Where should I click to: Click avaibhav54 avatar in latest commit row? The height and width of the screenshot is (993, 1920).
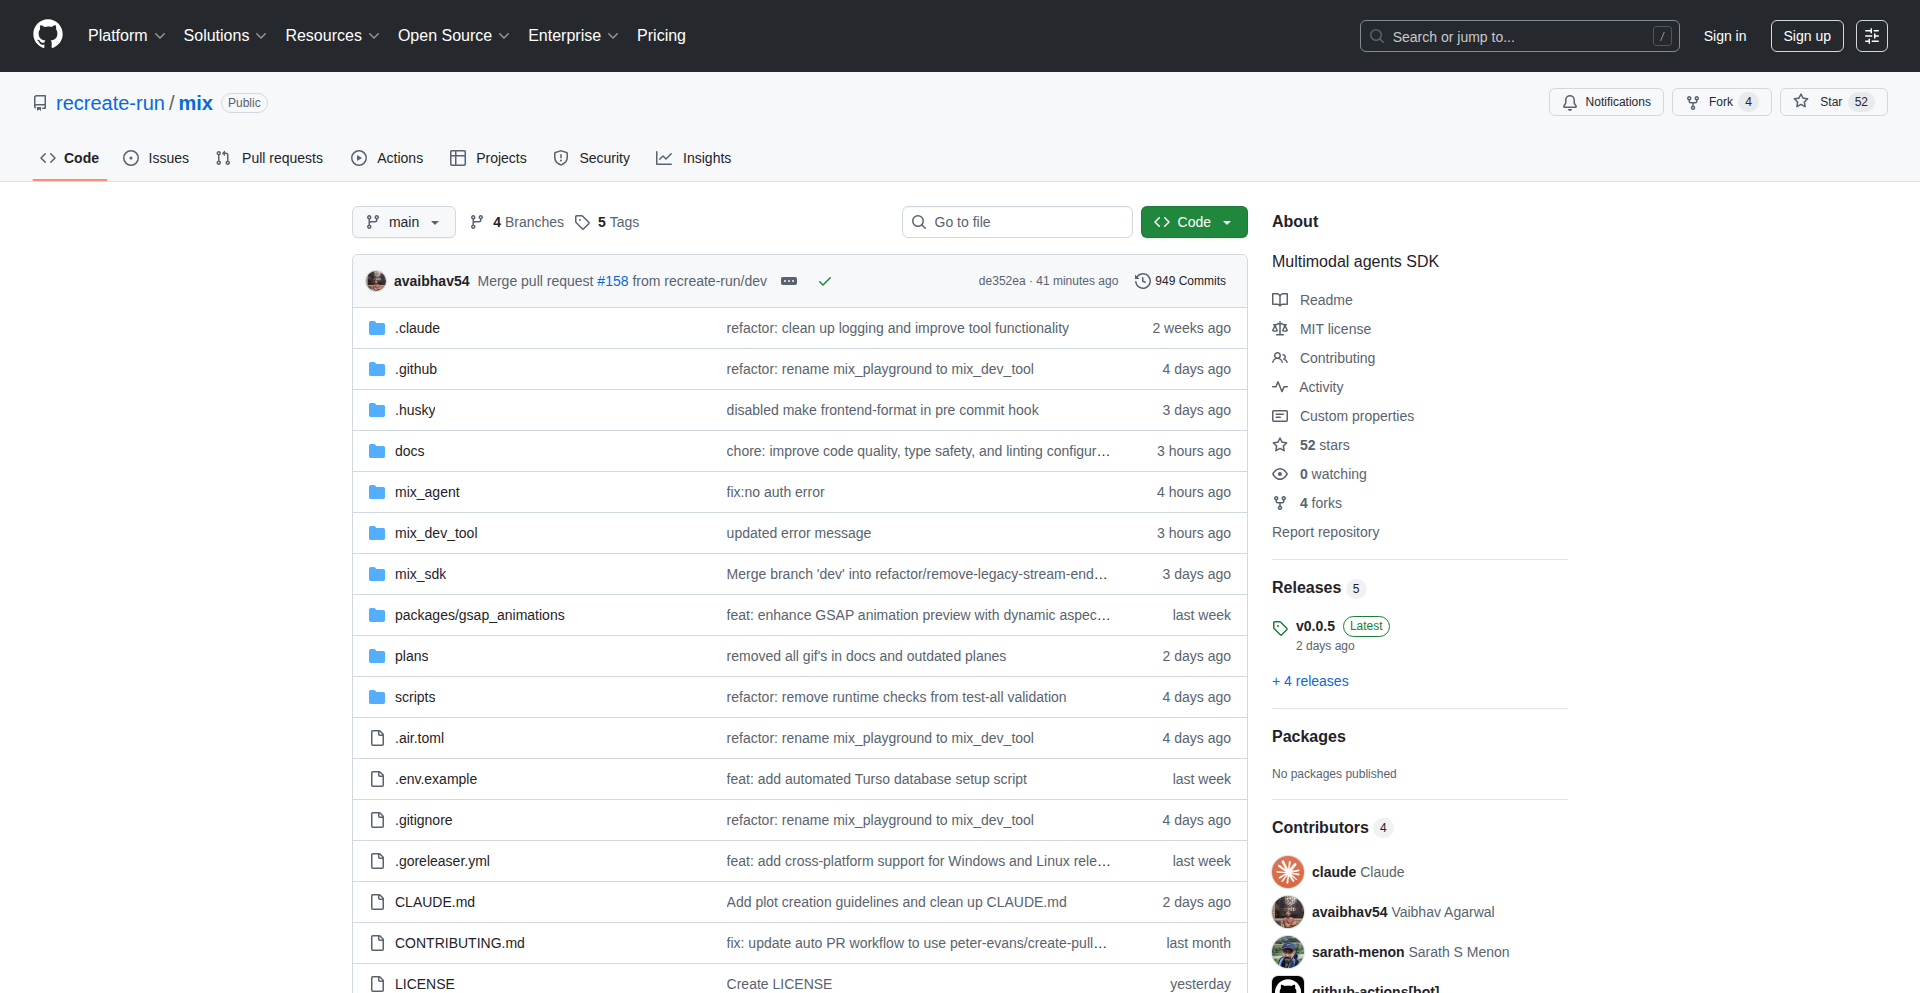tap(376, 281)
